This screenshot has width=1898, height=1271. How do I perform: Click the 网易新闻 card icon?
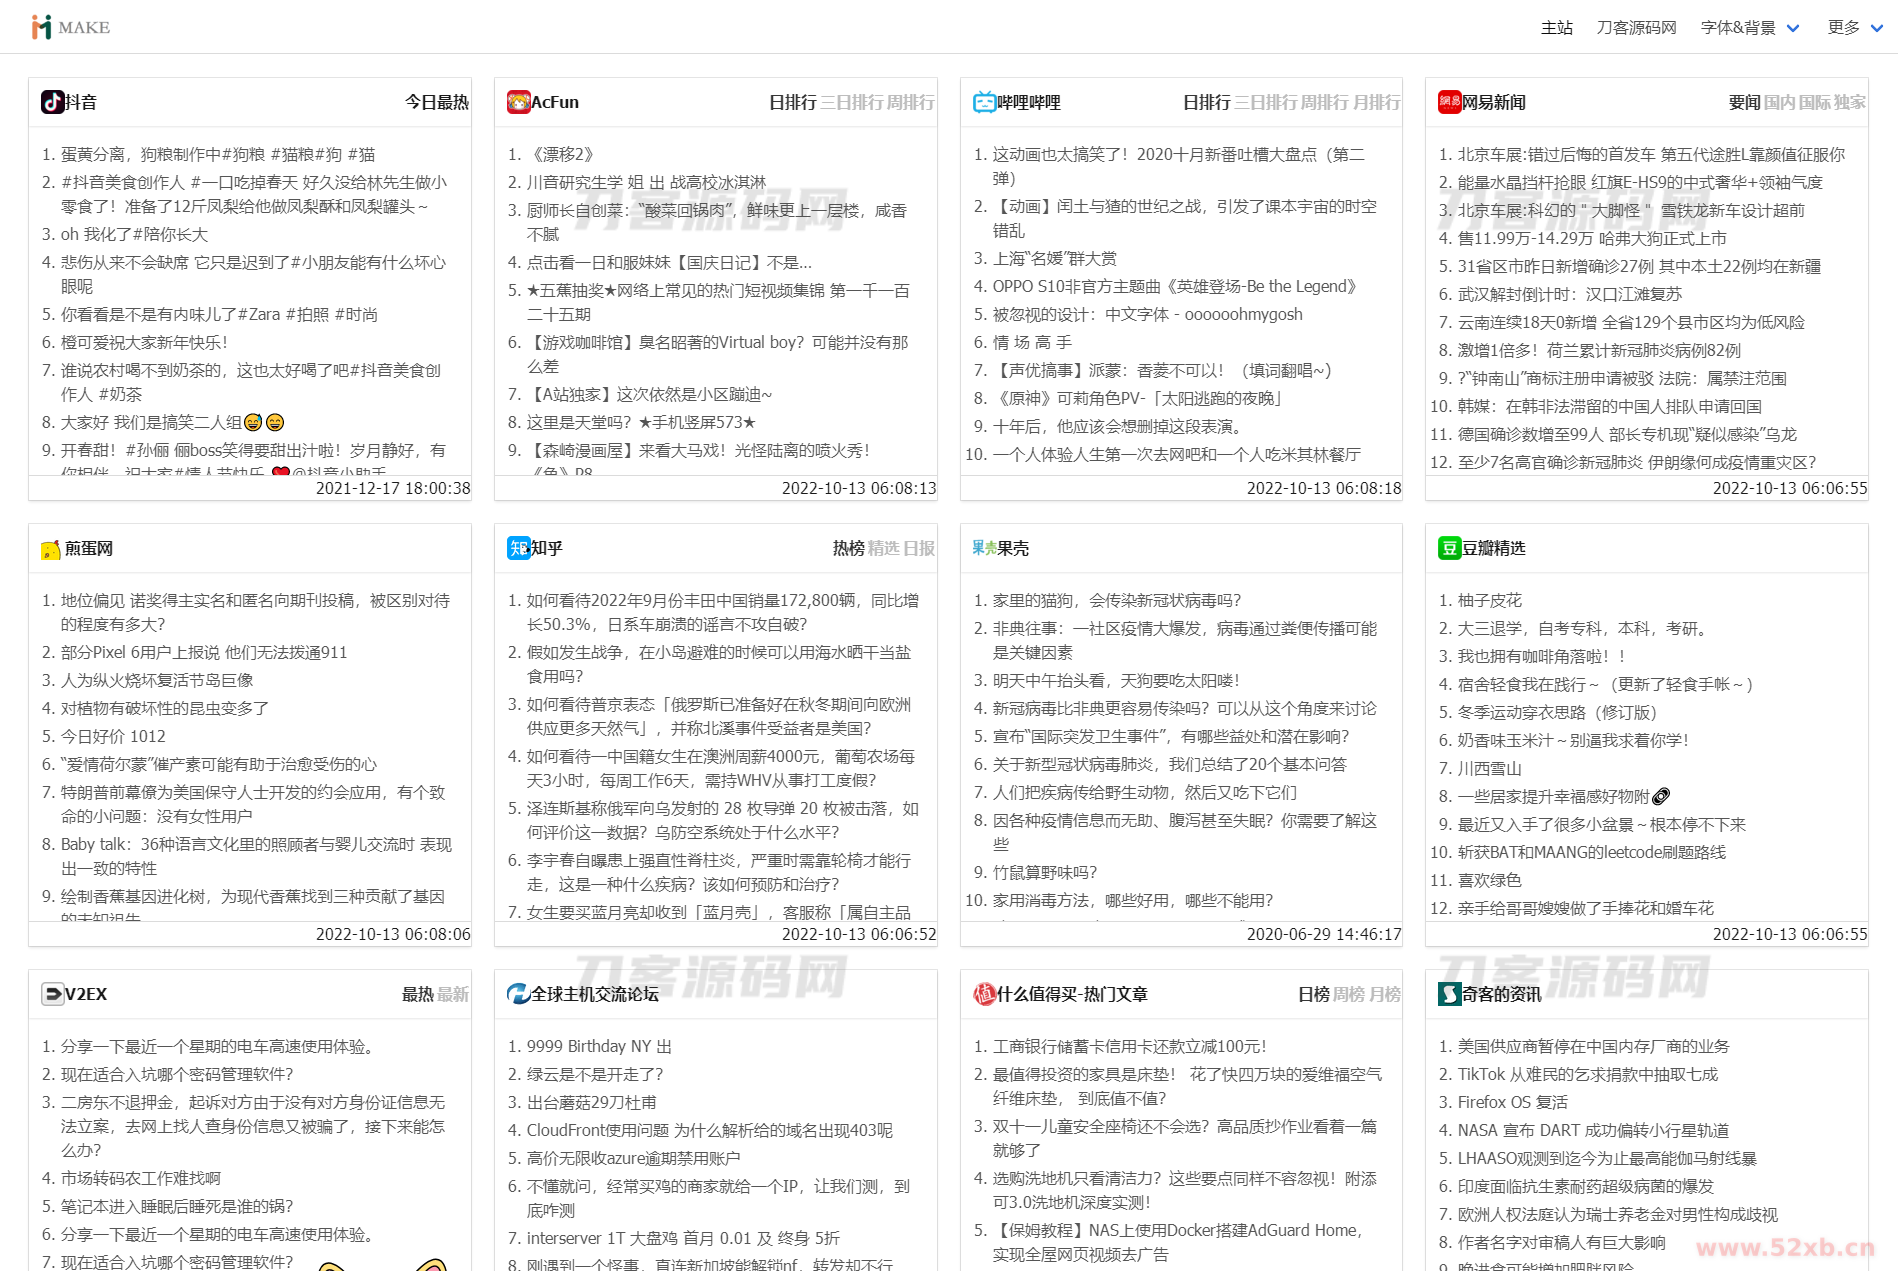[x=1450, y=102]
